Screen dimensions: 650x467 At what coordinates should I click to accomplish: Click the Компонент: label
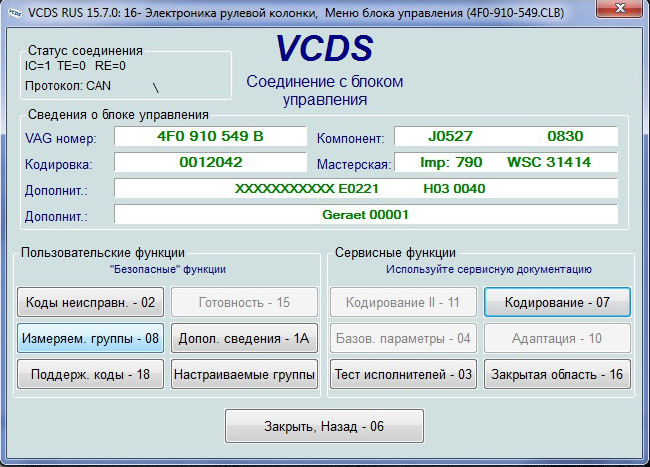350,138
